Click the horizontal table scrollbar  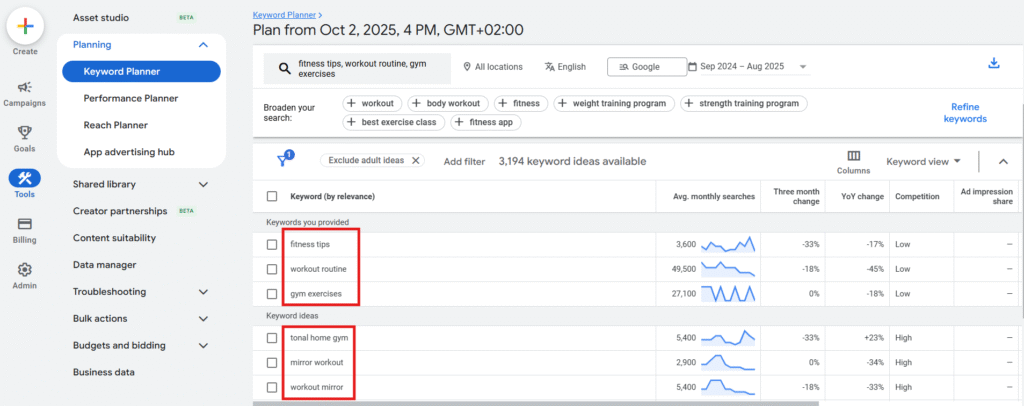coord(536,403)
